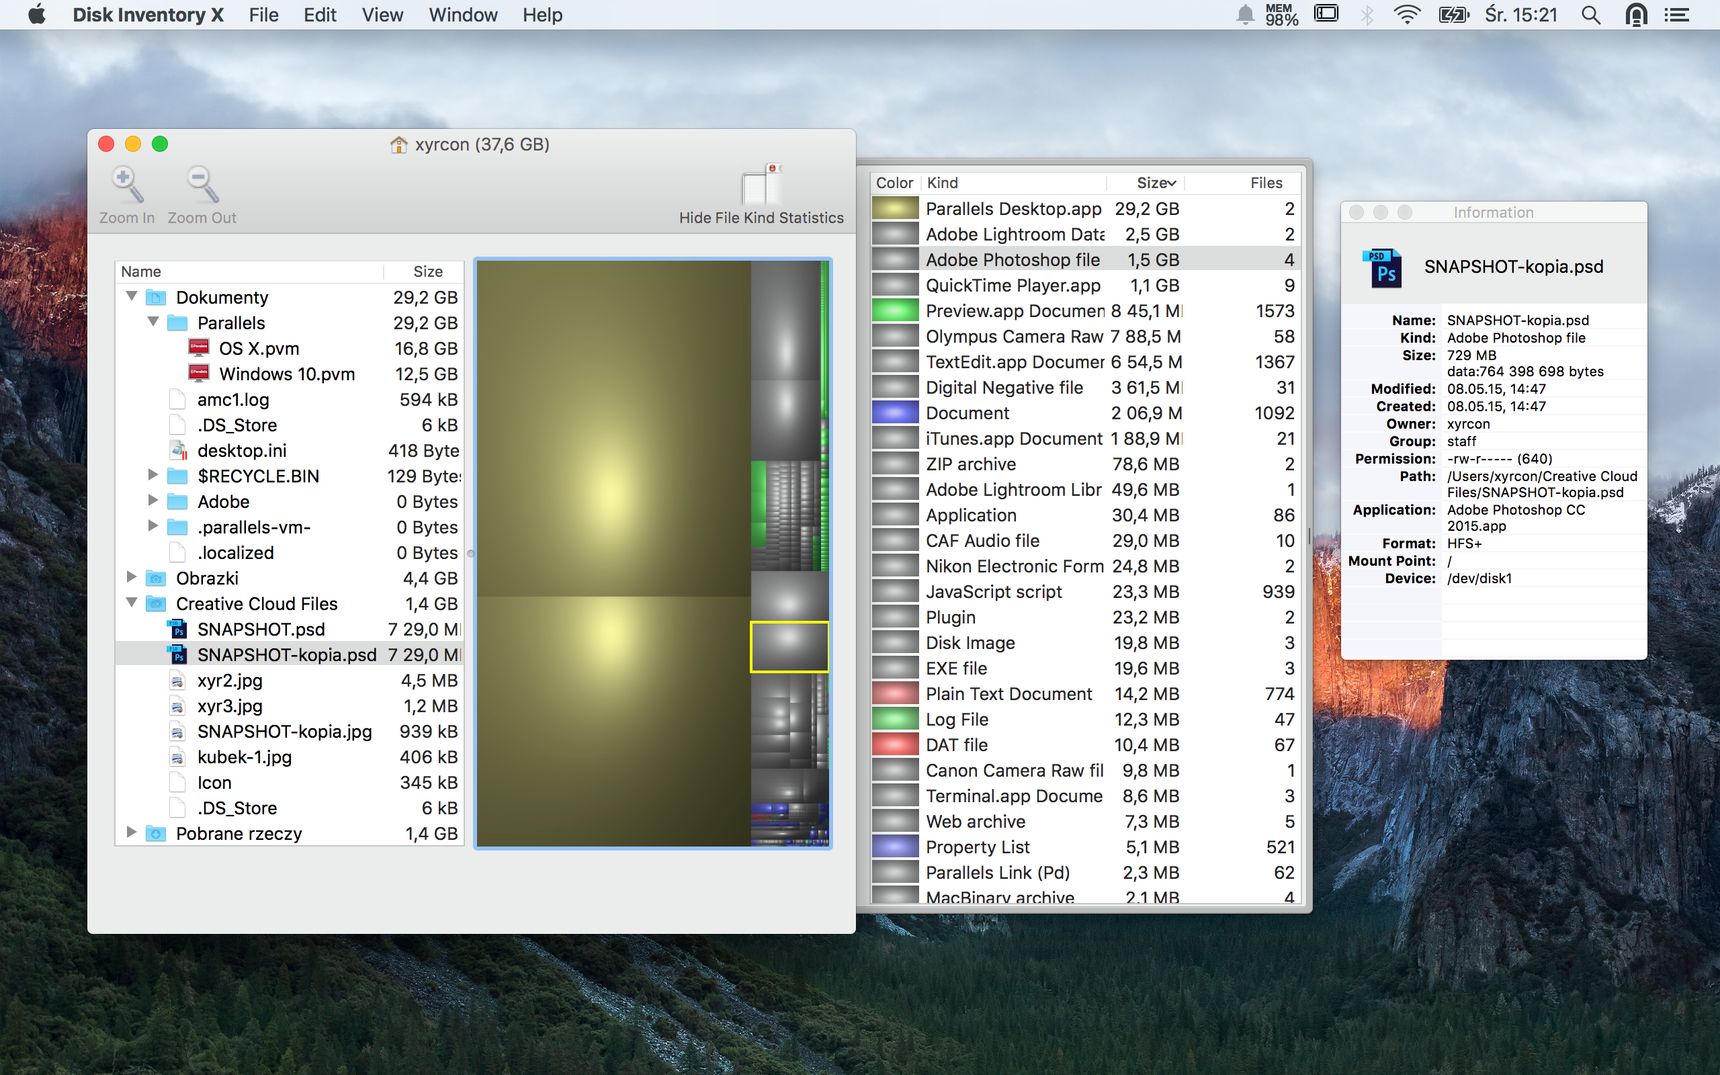This screenshot has width=1720, height=1075.
Task: Click the Preview.app Document green color swatch
Action: pos(895,311)
